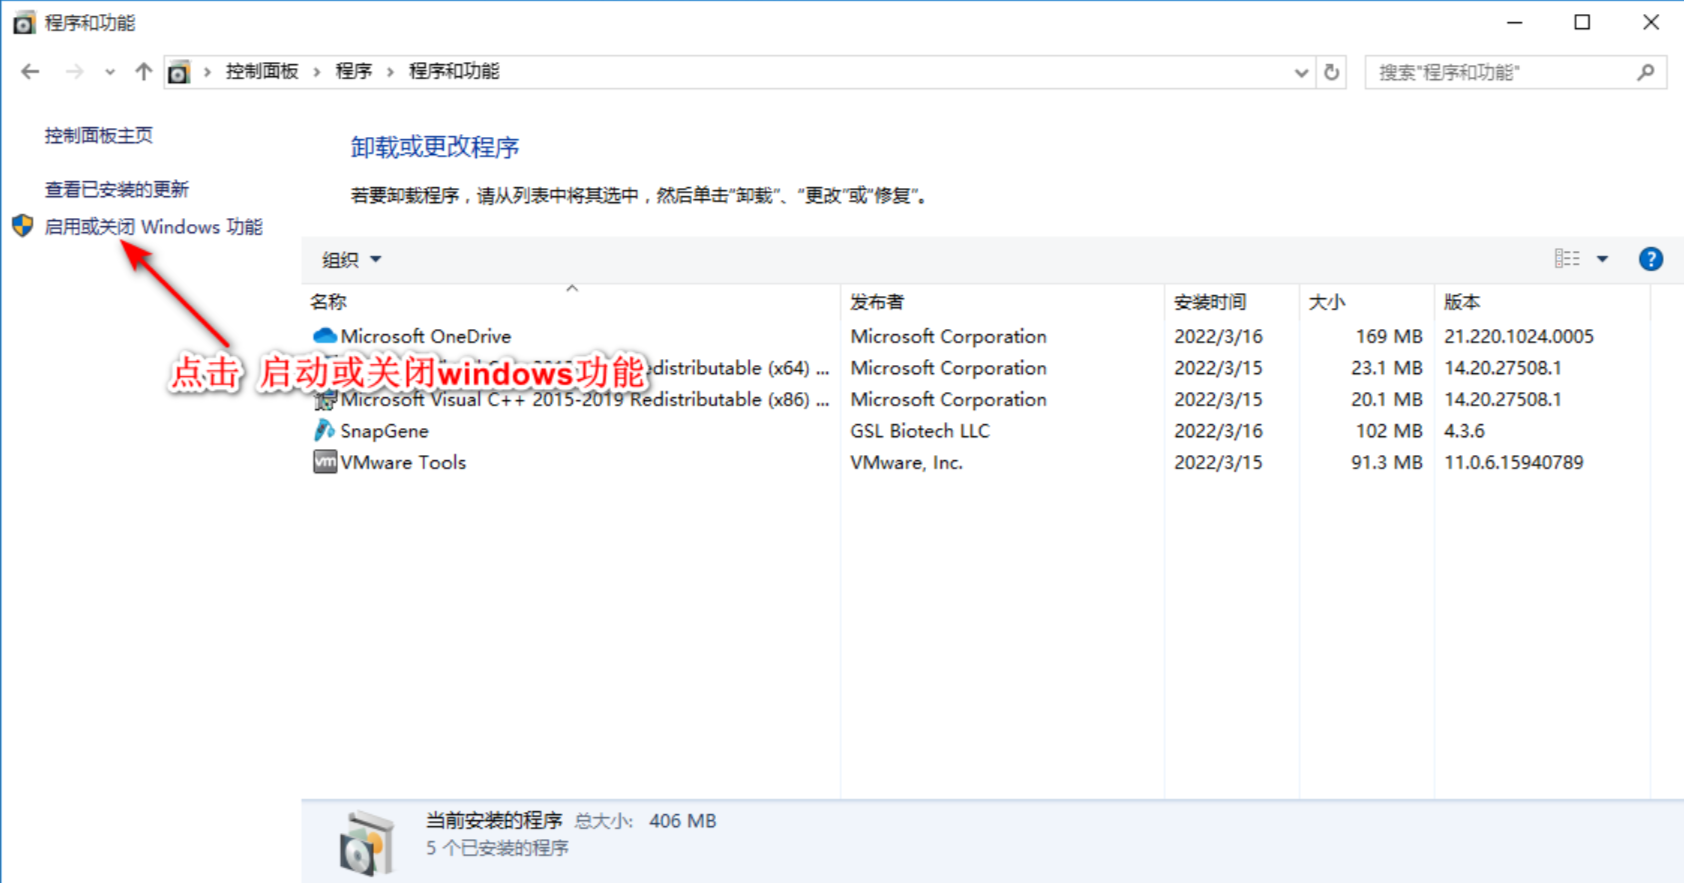Select the VMware Tools row
Image resolution: width=1684 pixels, height=883 pixels.
tap(975, 463)
